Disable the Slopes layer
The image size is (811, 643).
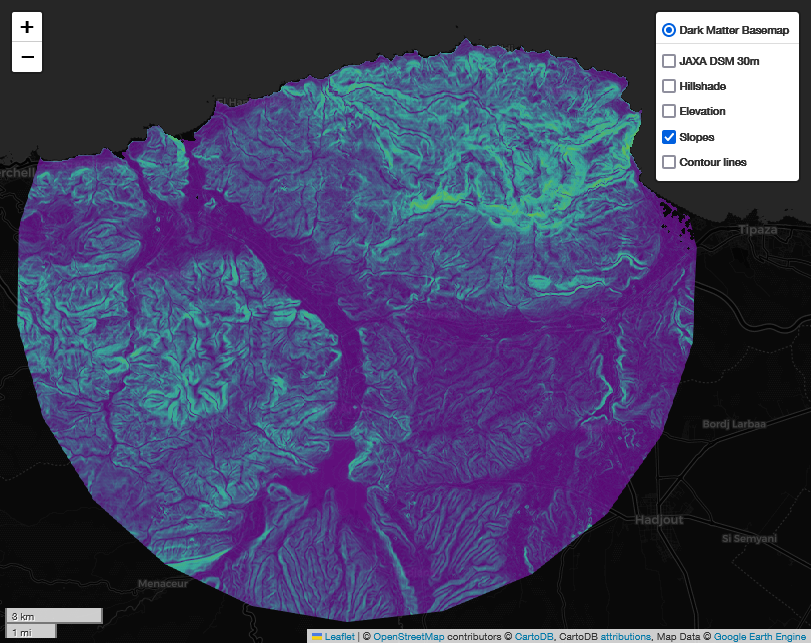pyautogui.click(x=668, y=137)
